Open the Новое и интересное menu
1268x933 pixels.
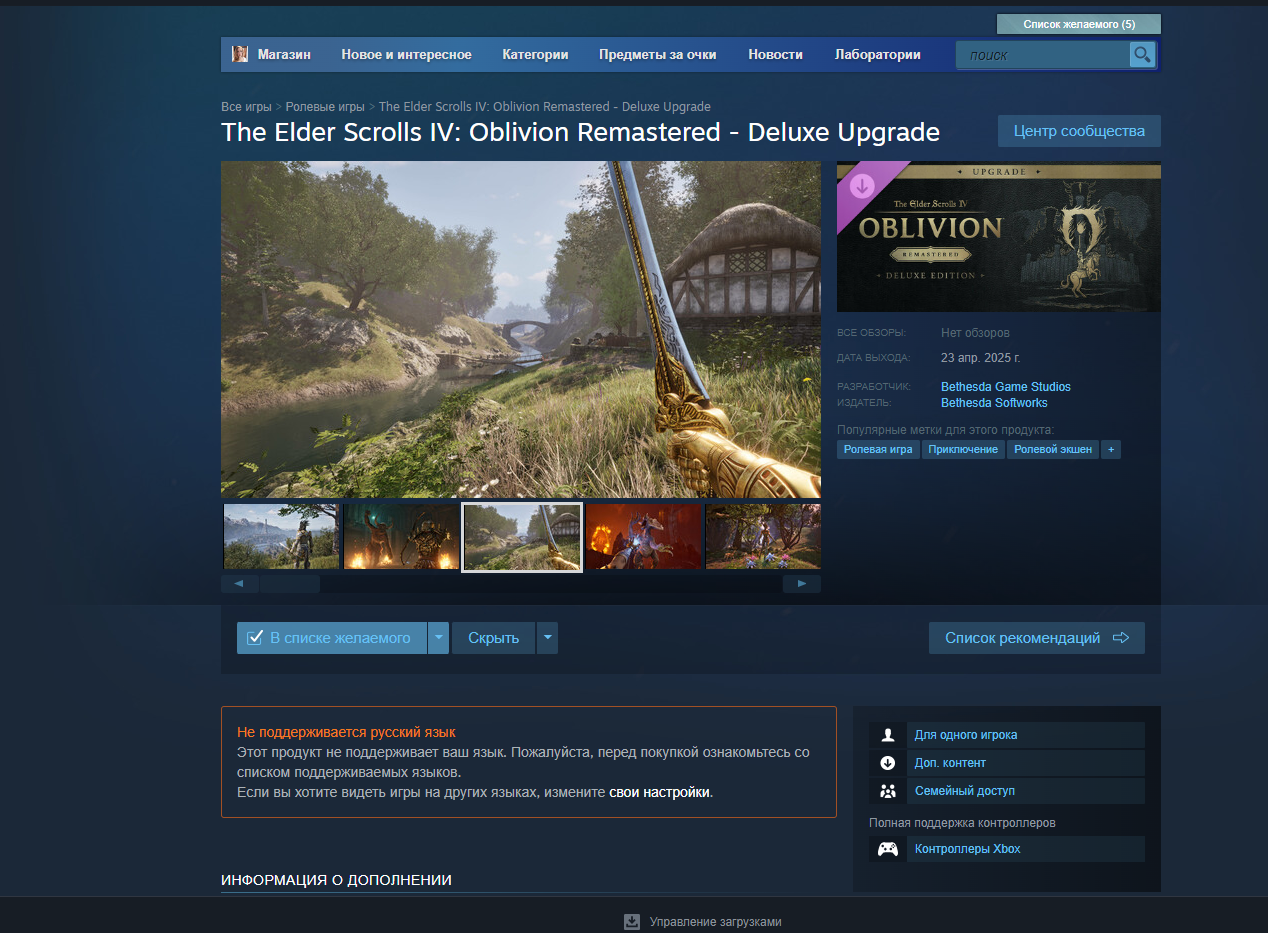(x=406, y=55)
